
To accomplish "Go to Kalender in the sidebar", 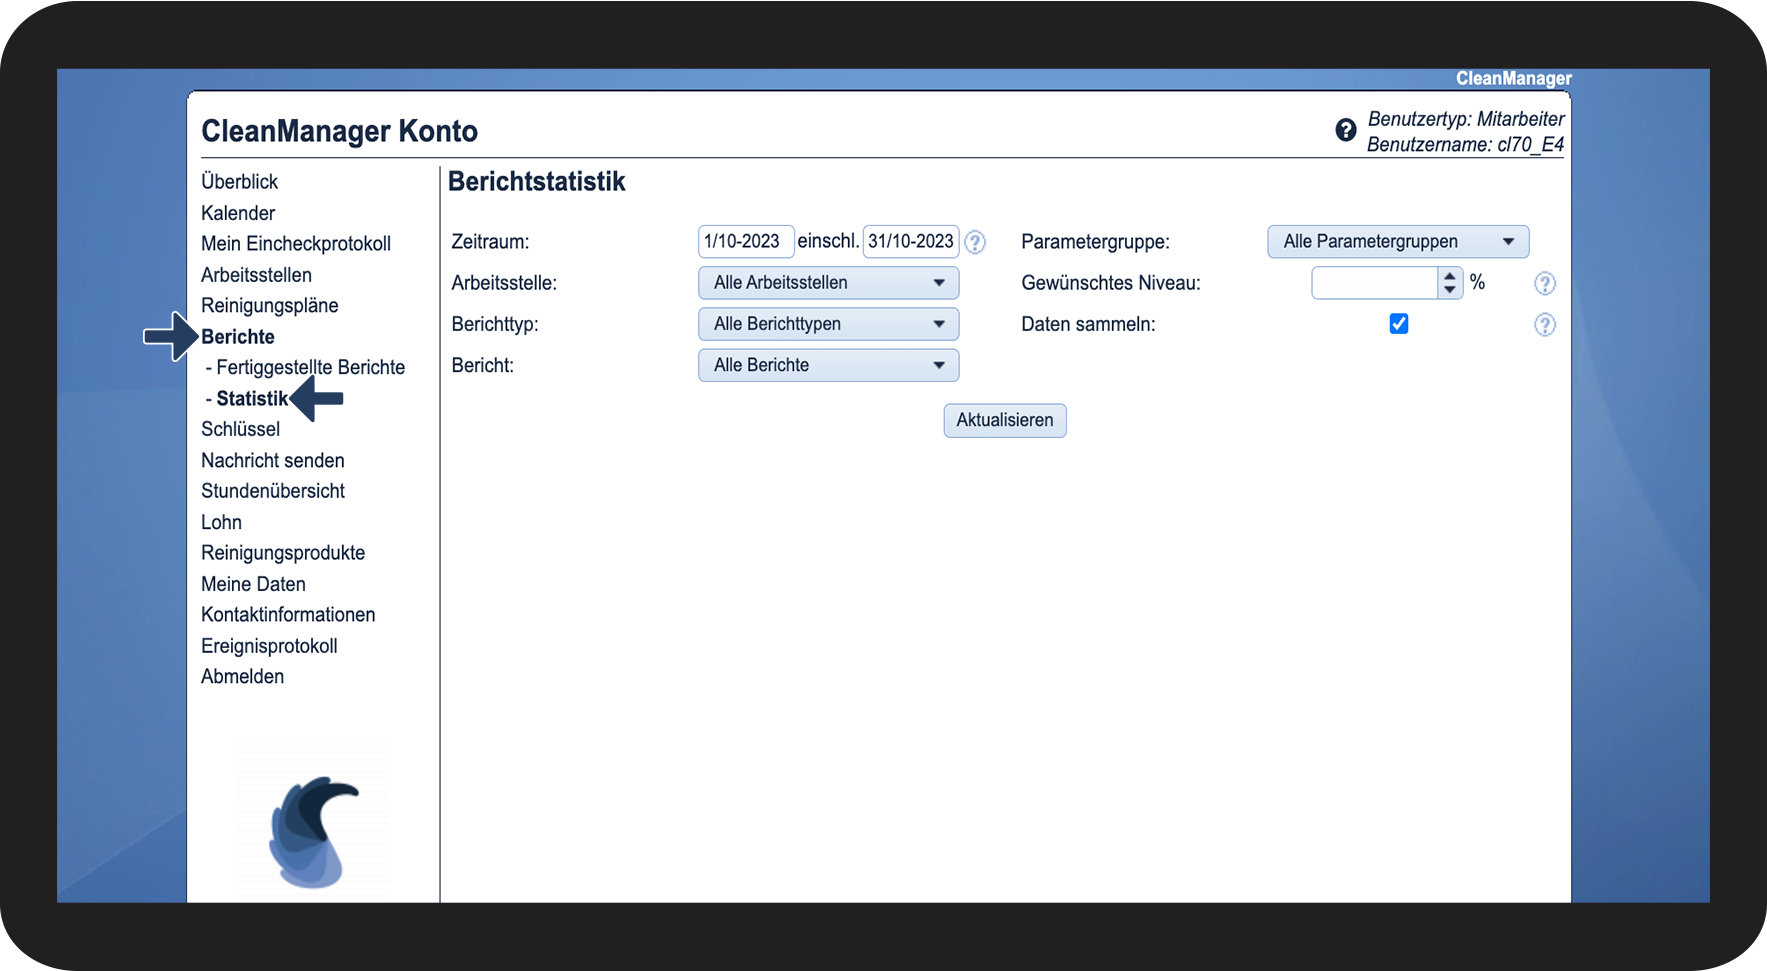I will 238,213.
